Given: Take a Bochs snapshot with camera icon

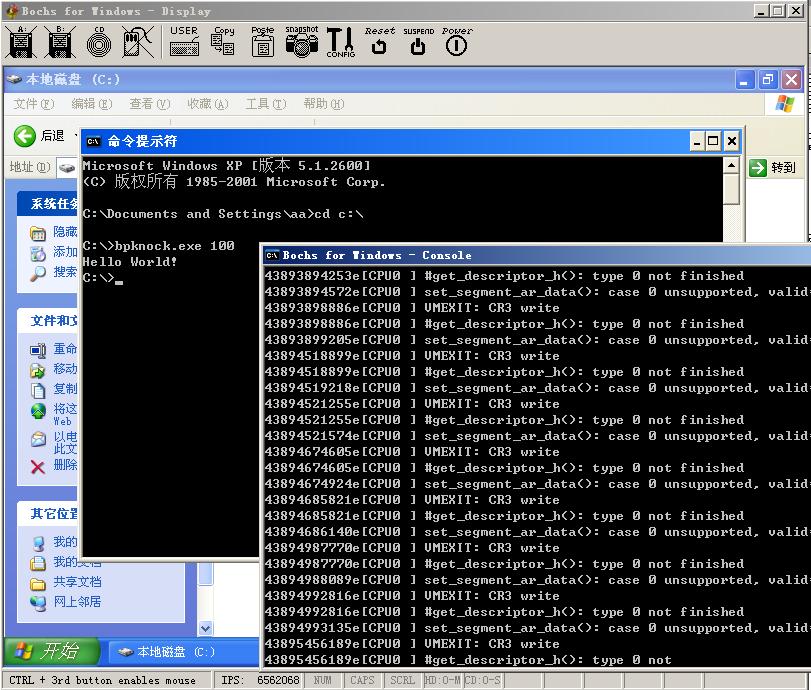Looking at the screenshot, I should coord(302,41).
